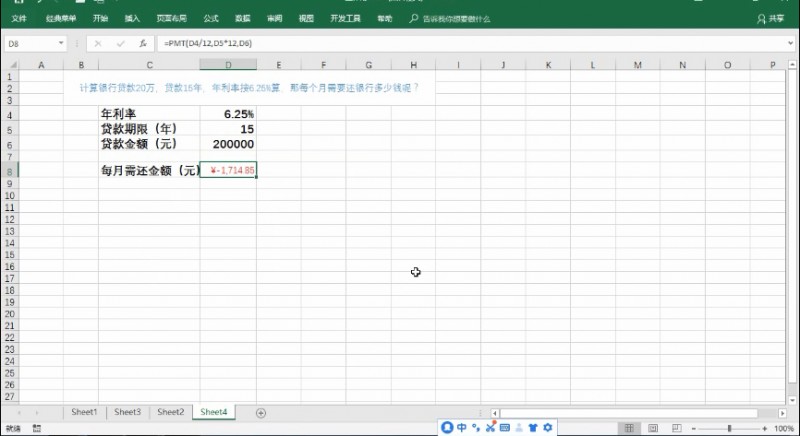Select row 8 header
Screen dimensions: 800x436
point(10,171)
